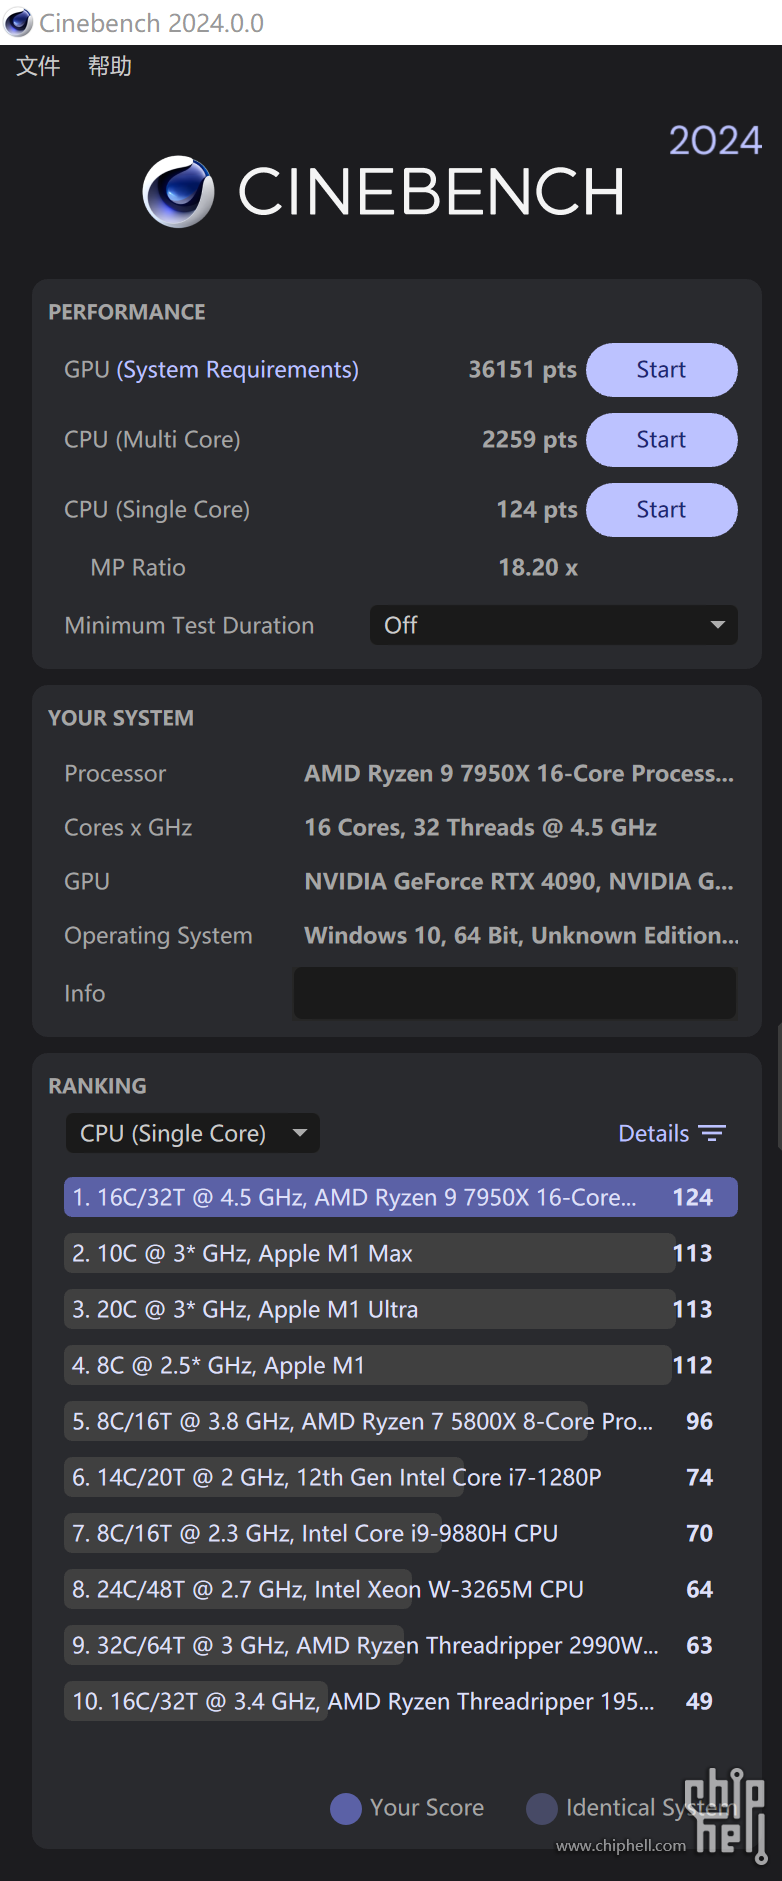Image resolution: width=782 pixels, height=1881 pixels.
Task: Click the Processor value AMD Ryzen 9 7950X
Action: 519,774
